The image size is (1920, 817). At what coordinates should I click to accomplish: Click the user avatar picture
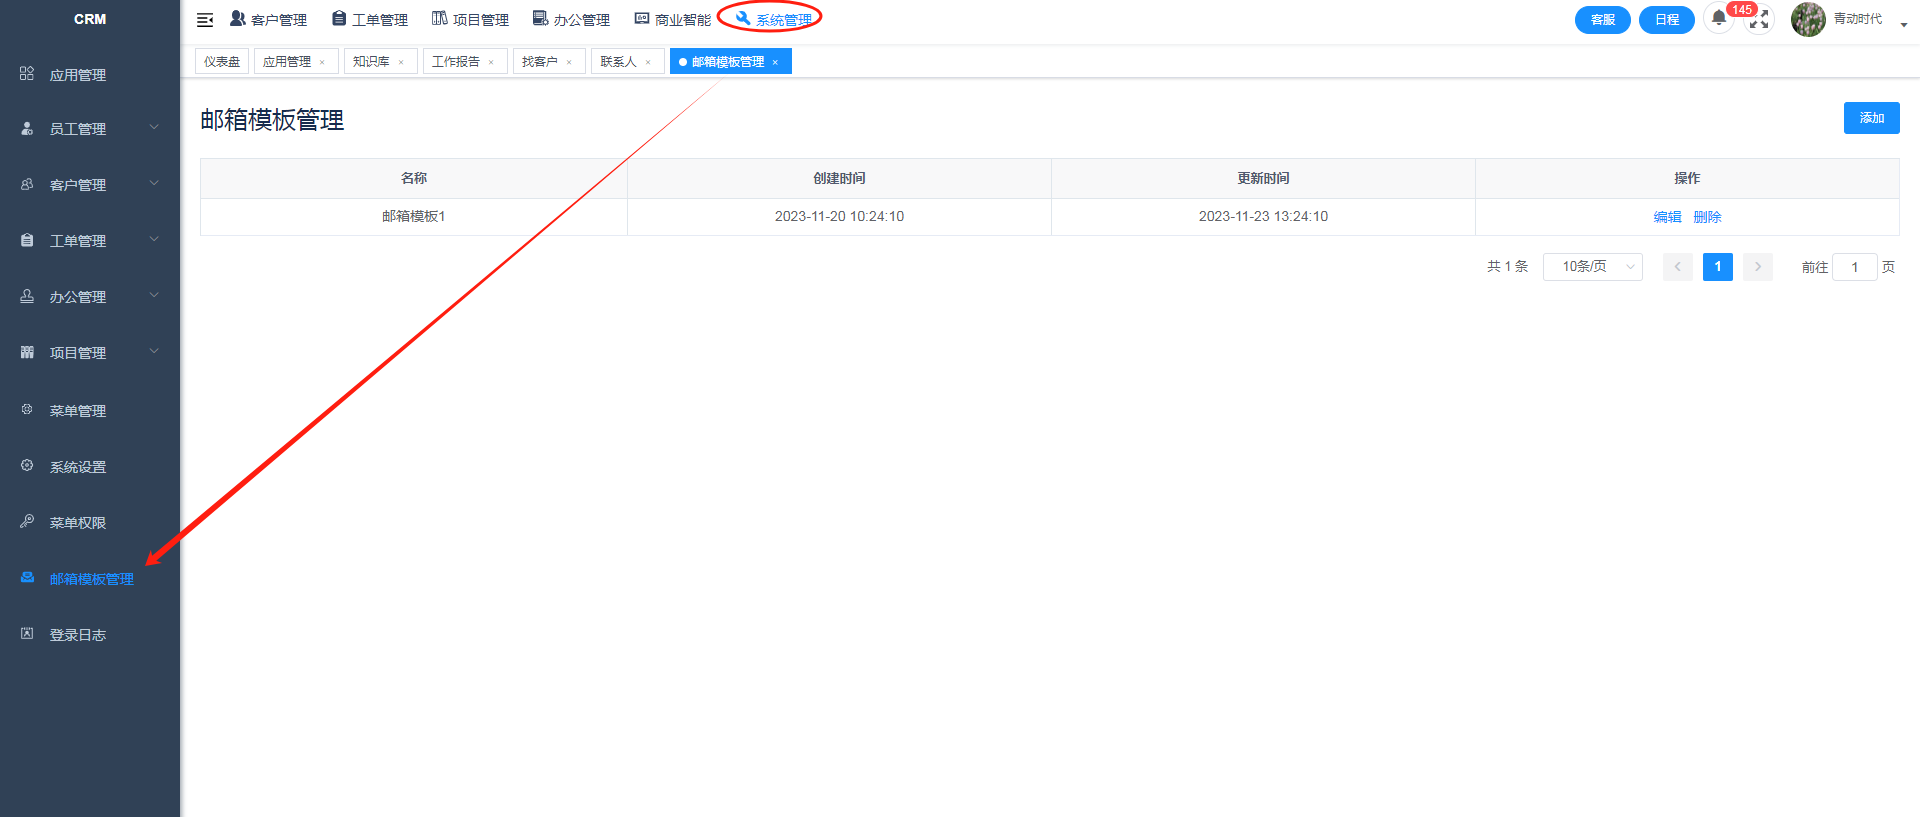(x=1808, y=19)
